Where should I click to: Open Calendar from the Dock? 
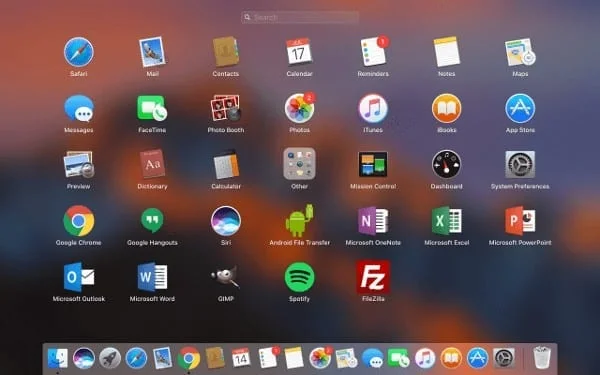(241, 358)
